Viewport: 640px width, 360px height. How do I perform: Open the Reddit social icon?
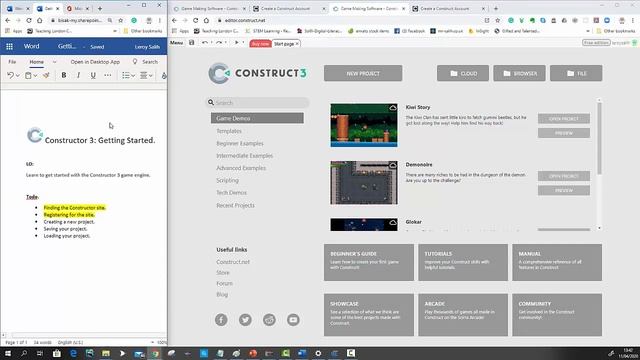click(x=269, y=320)
